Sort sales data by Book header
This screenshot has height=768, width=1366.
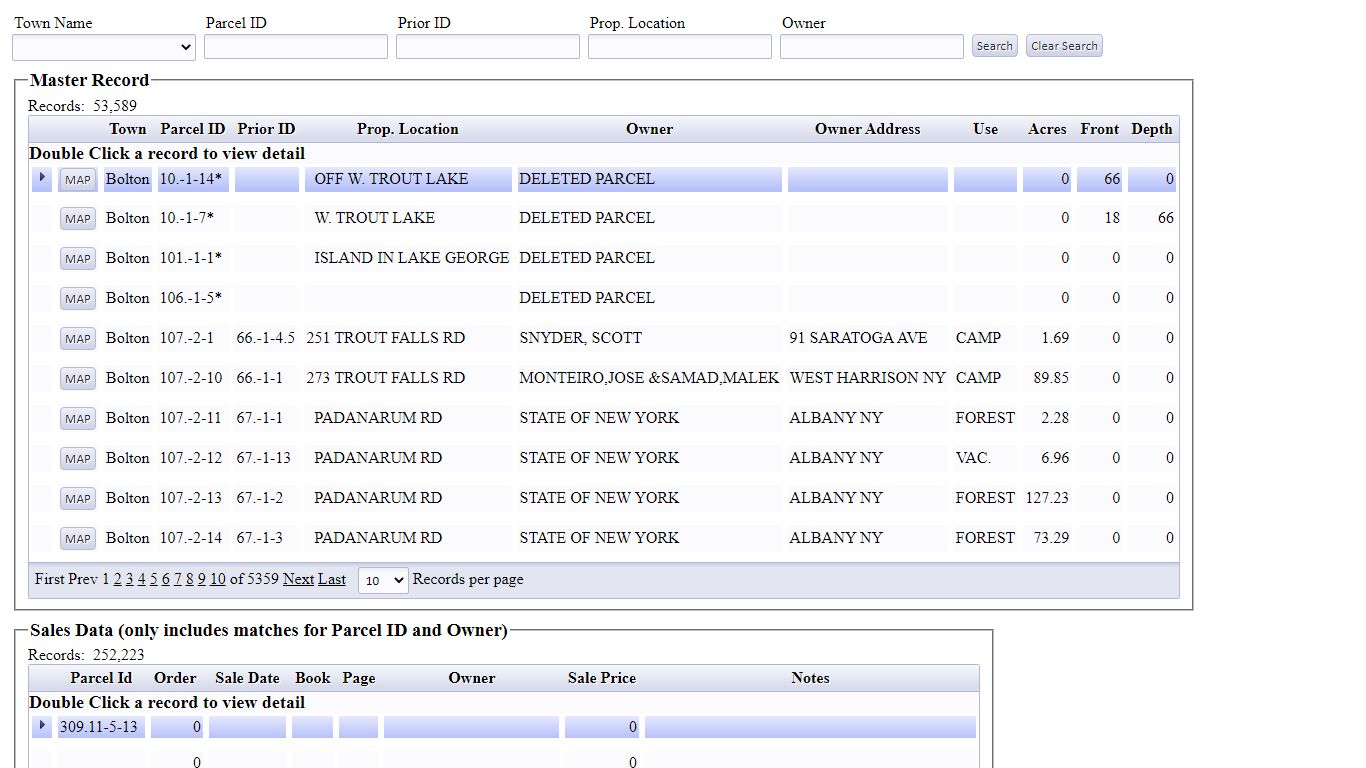pos(312,678)
